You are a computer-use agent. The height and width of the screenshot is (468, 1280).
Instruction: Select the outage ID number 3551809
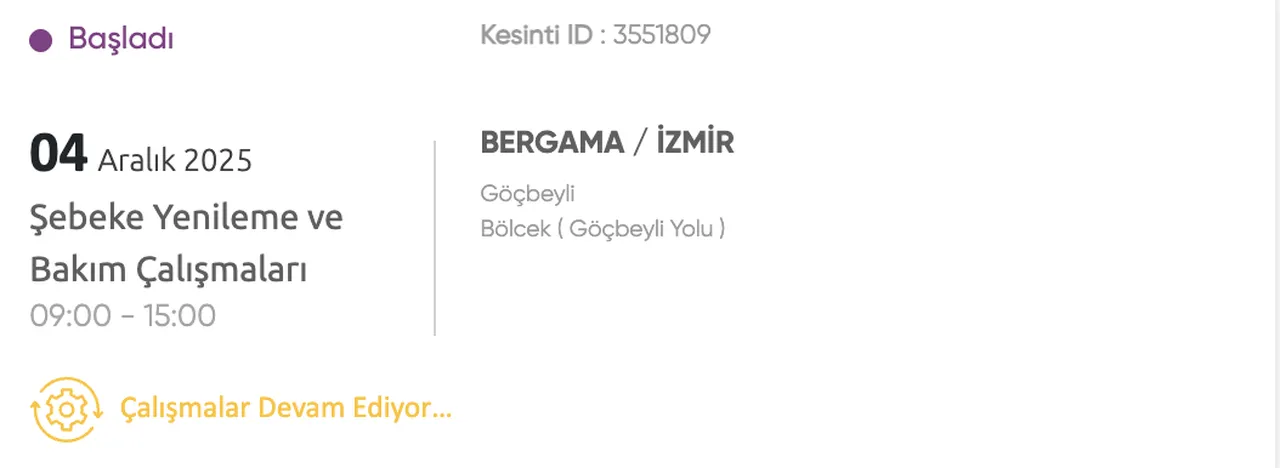[661, 35]
